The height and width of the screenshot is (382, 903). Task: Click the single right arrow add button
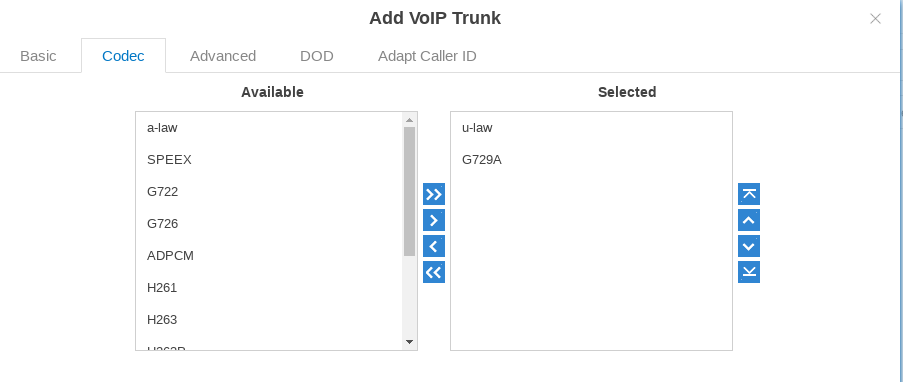[x=434, y=220]
